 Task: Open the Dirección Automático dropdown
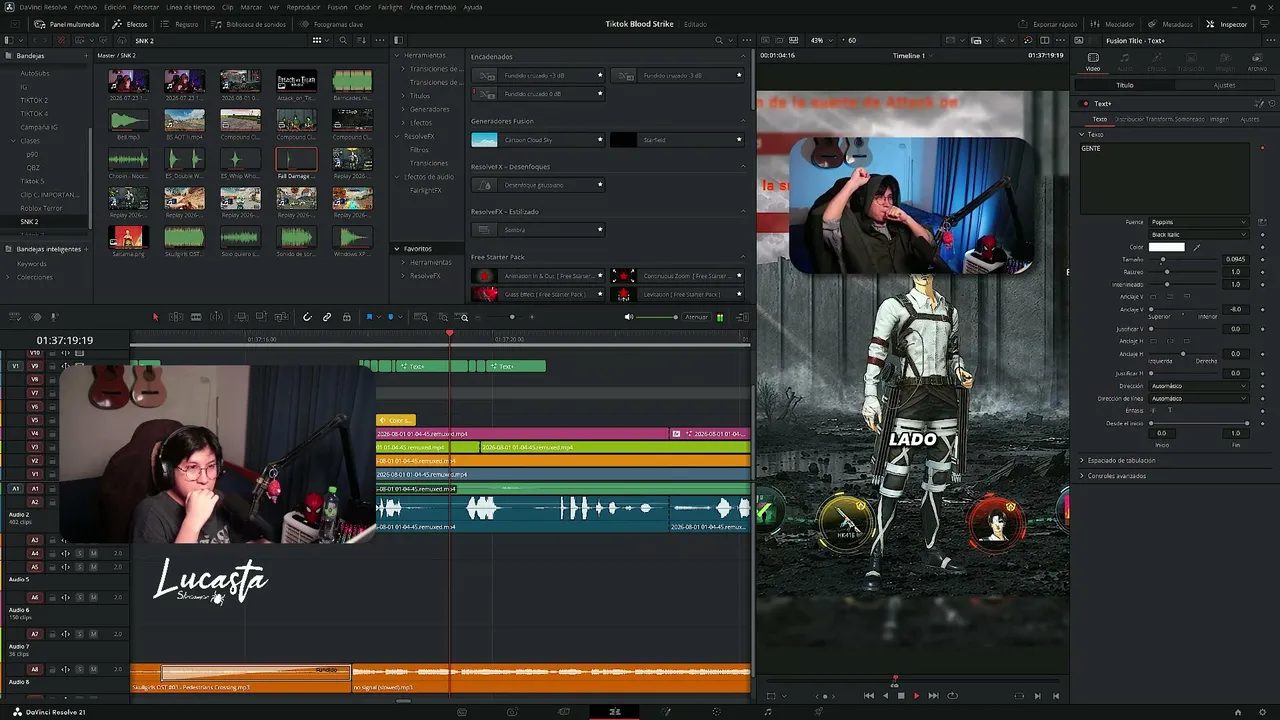pyautogui.click(x=1198, y=386)
